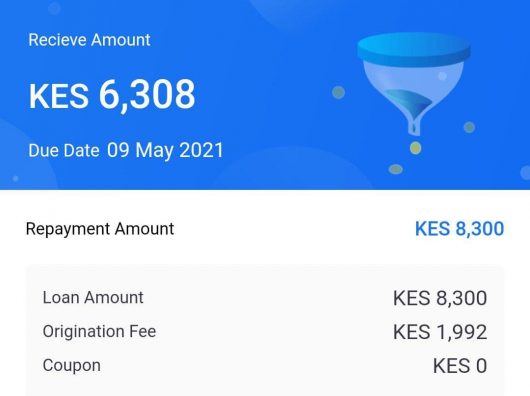Click the lowest coin under funnel
This screenshot has width=530, height=396.
tap(396, 169)
